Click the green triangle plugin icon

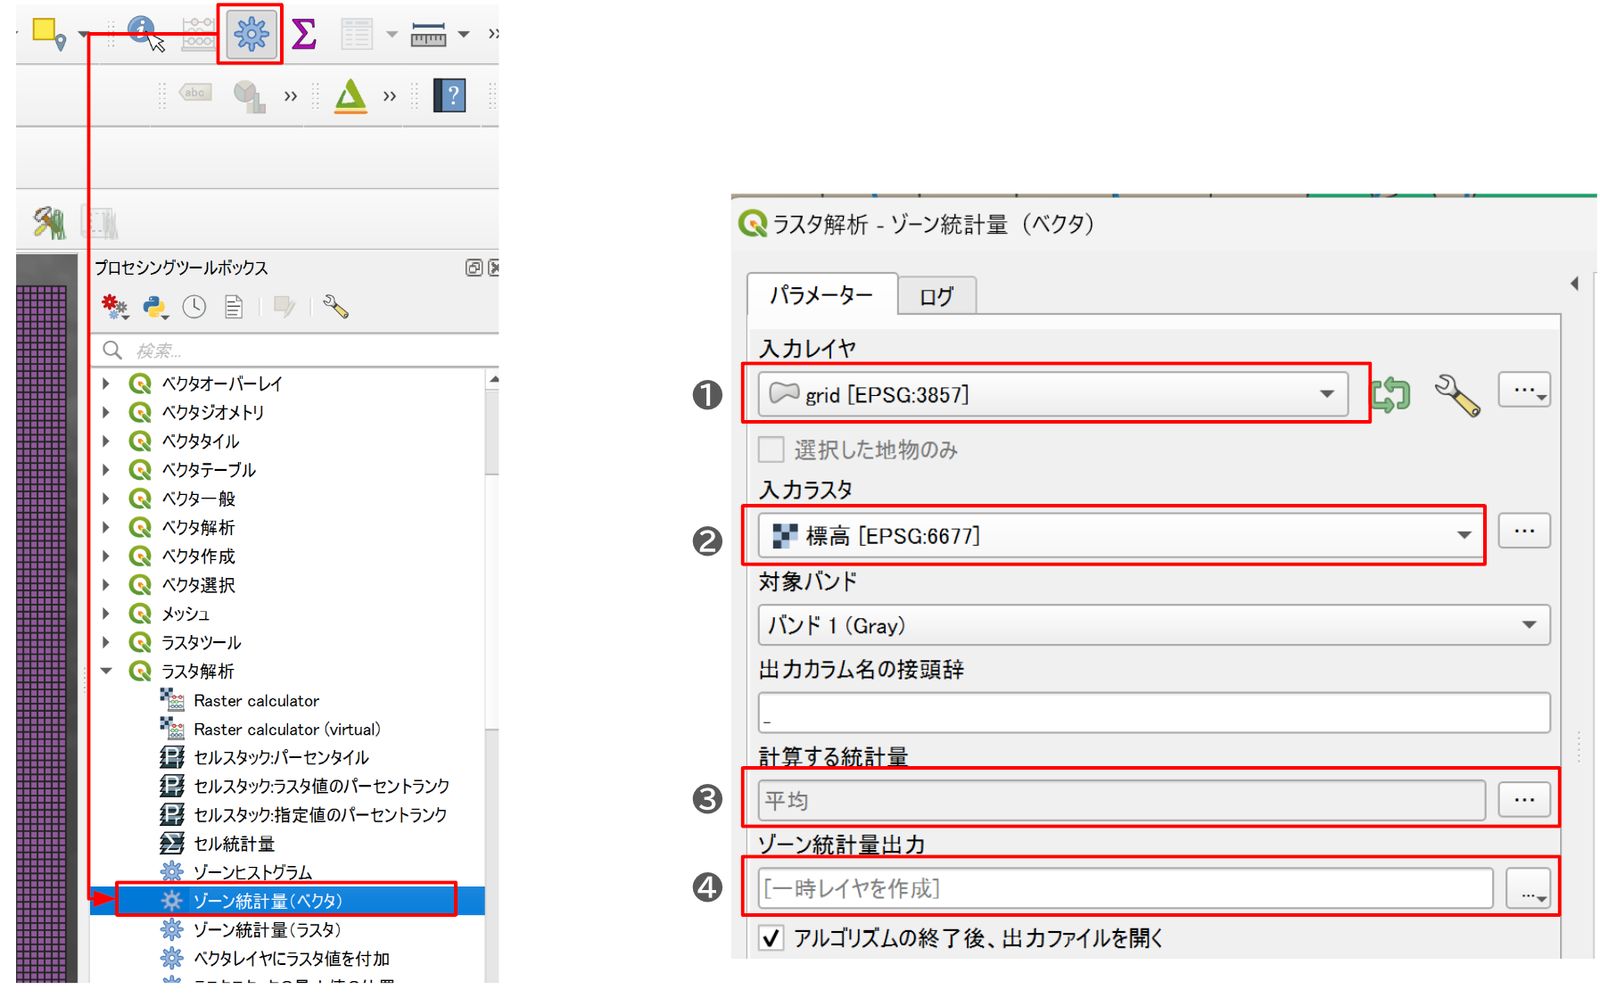(x=351, y=96)
